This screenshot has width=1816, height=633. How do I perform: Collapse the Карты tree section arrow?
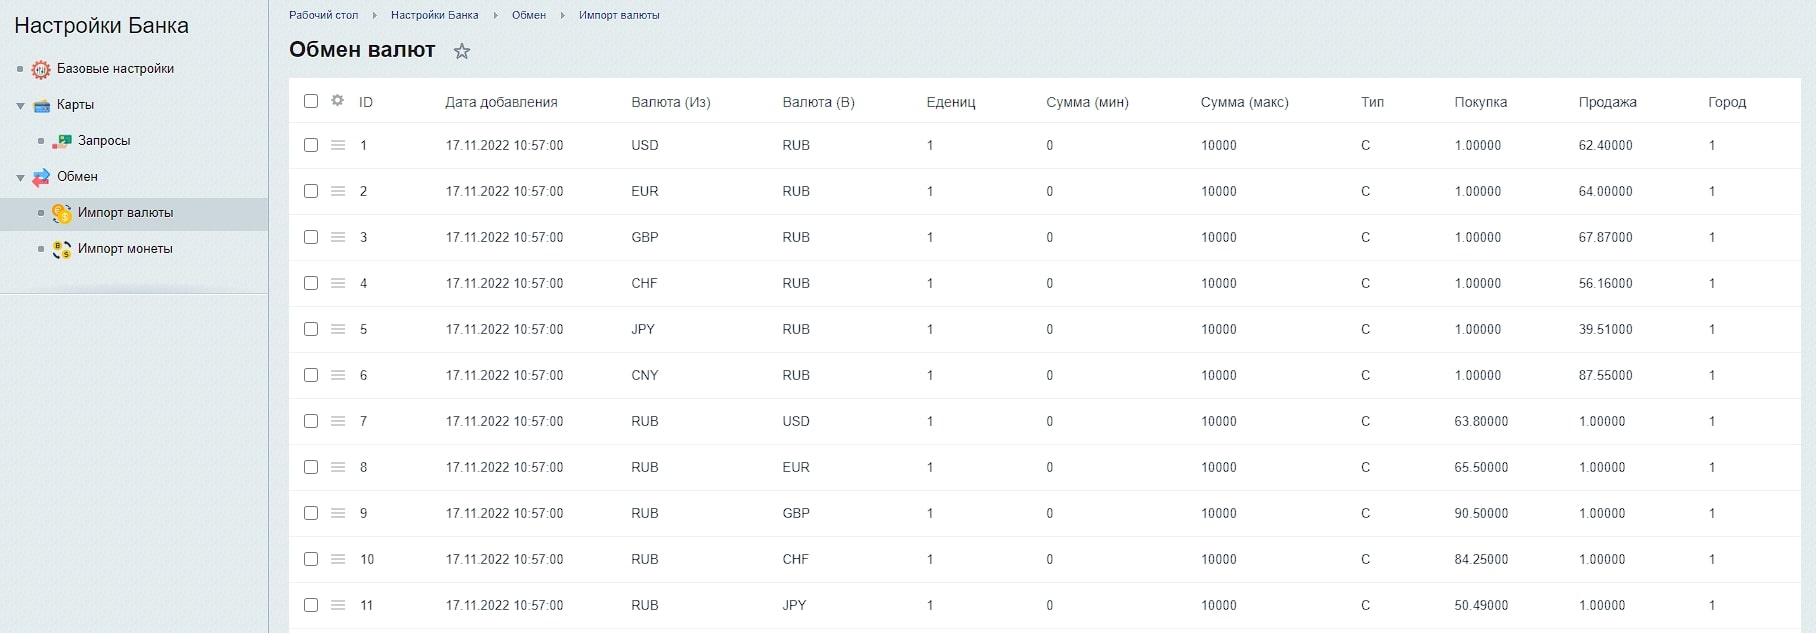coord(20,105)
